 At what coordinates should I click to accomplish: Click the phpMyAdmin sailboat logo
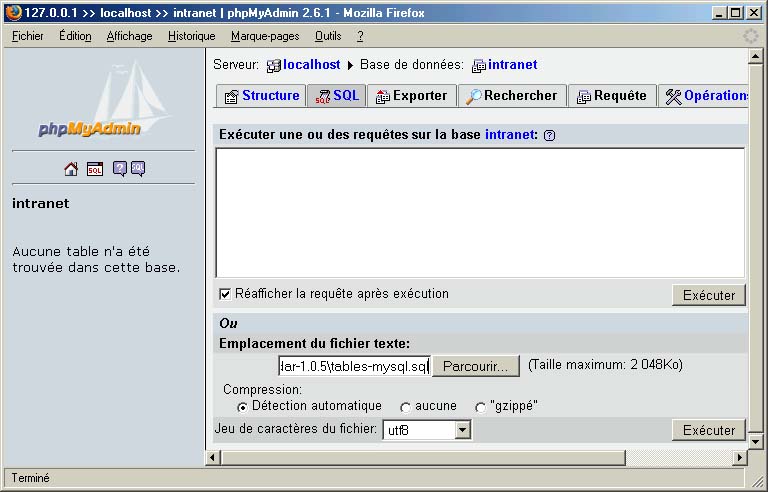click(104, 98)
